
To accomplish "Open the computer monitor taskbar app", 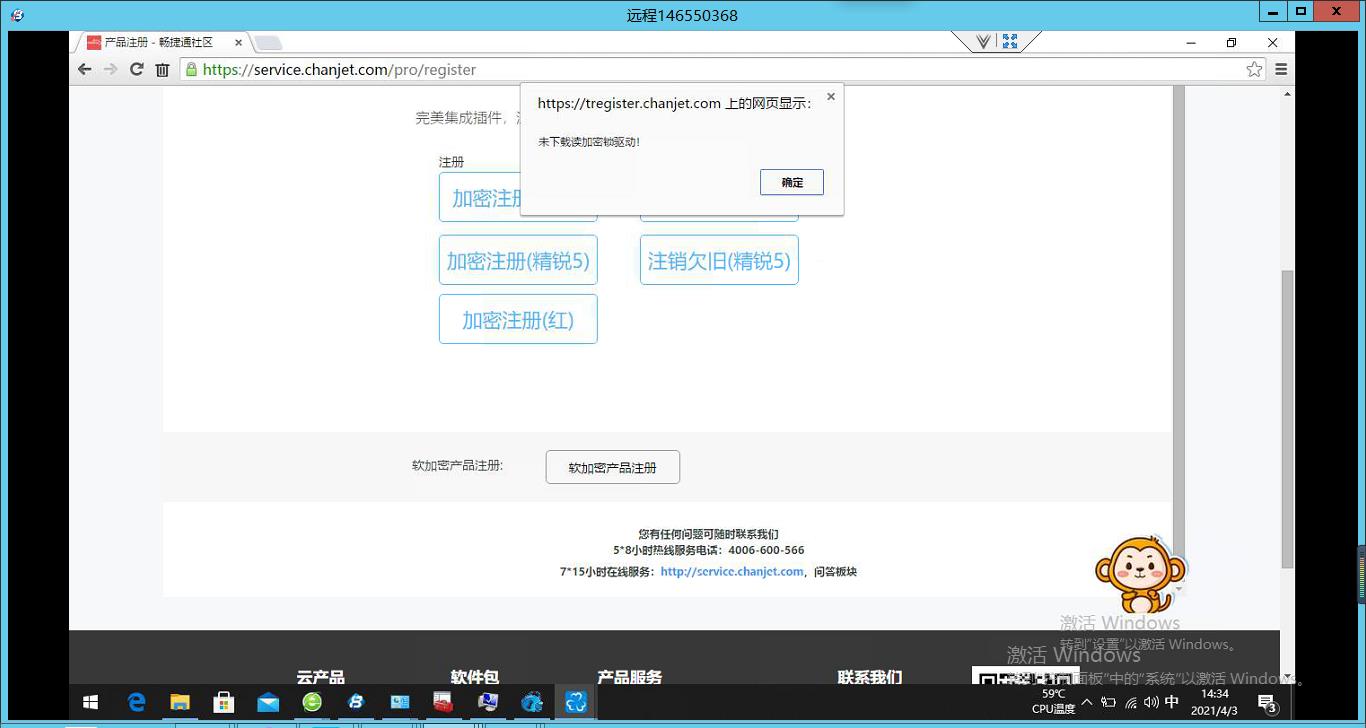I will point(488,703).
